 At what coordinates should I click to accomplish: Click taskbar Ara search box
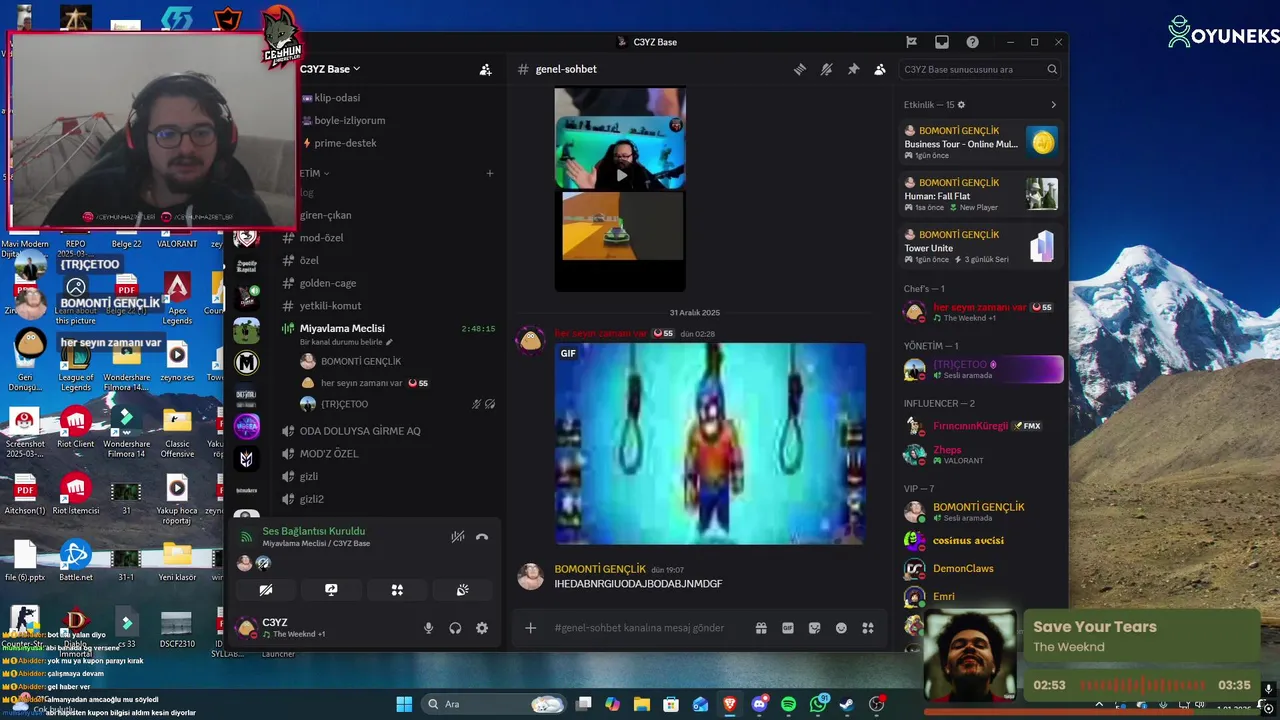pos(494,704)
